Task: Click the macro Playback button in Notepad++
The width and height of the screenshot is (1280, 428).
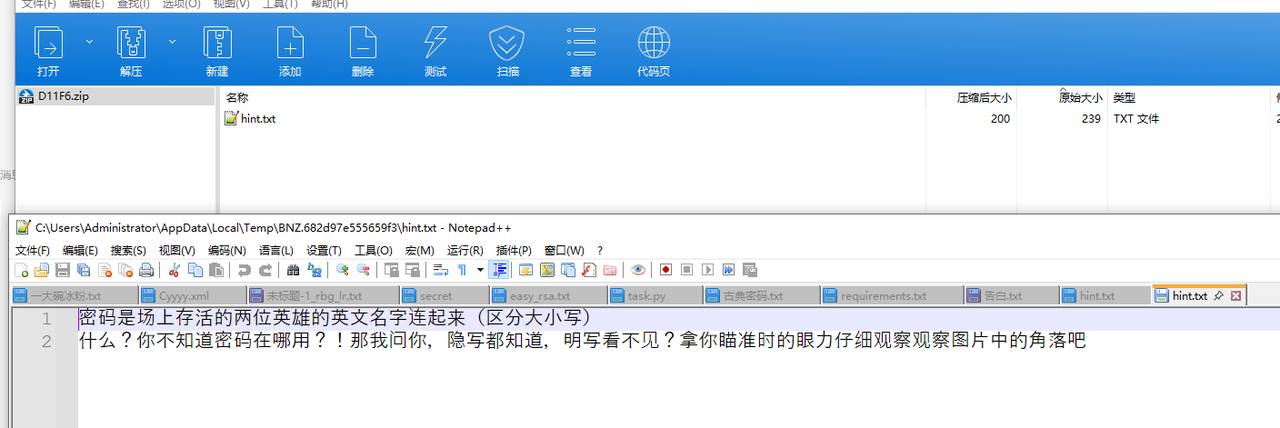Action: (x=708, y=270)
